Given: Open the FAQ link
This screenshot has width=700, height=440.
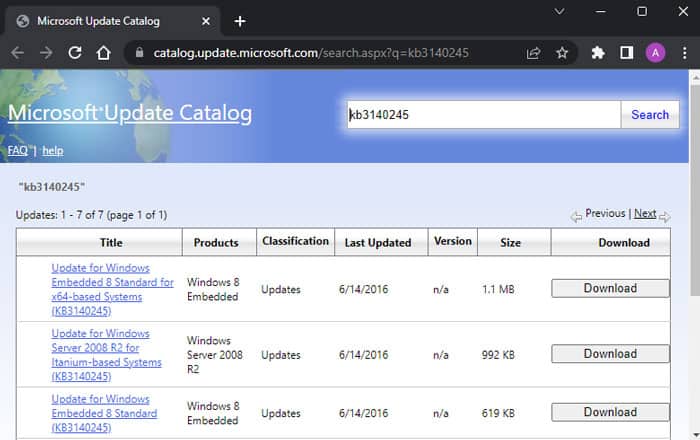Looking at the screenshot, I should coord(18,150).
